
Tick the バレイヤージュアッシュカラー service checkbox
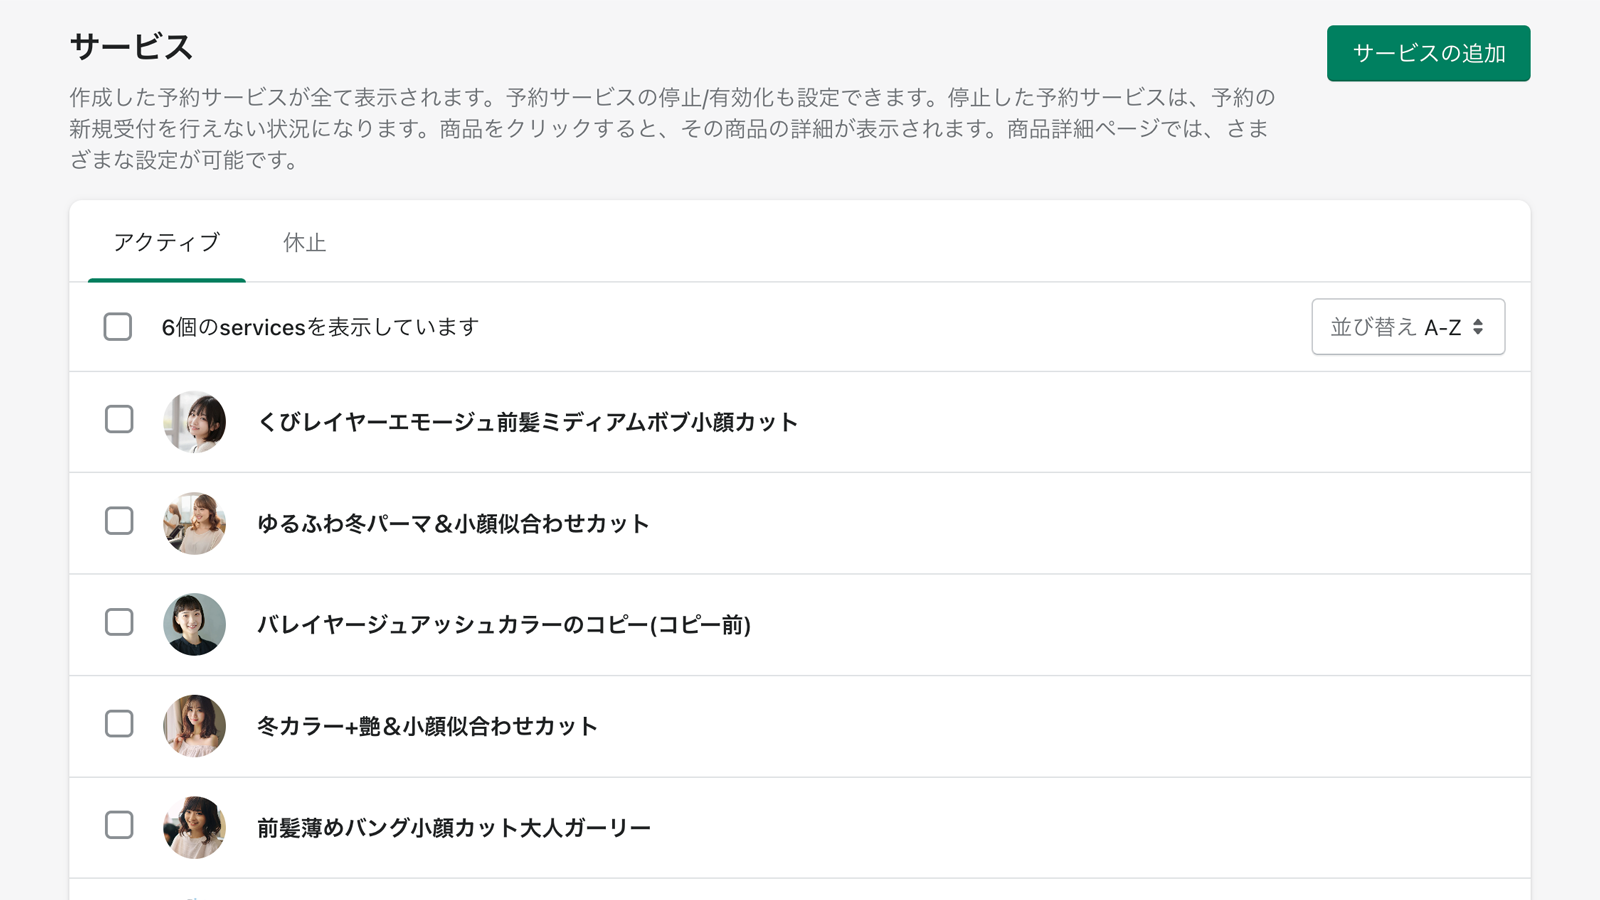tap(119, 622)
